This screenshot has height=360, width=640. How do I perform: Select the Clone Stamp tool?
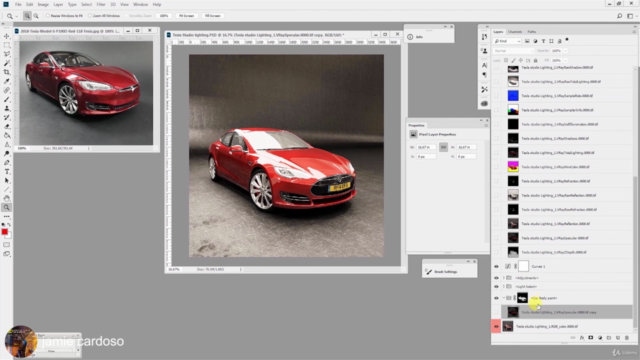pyautogui.click(x=7, y=108)
